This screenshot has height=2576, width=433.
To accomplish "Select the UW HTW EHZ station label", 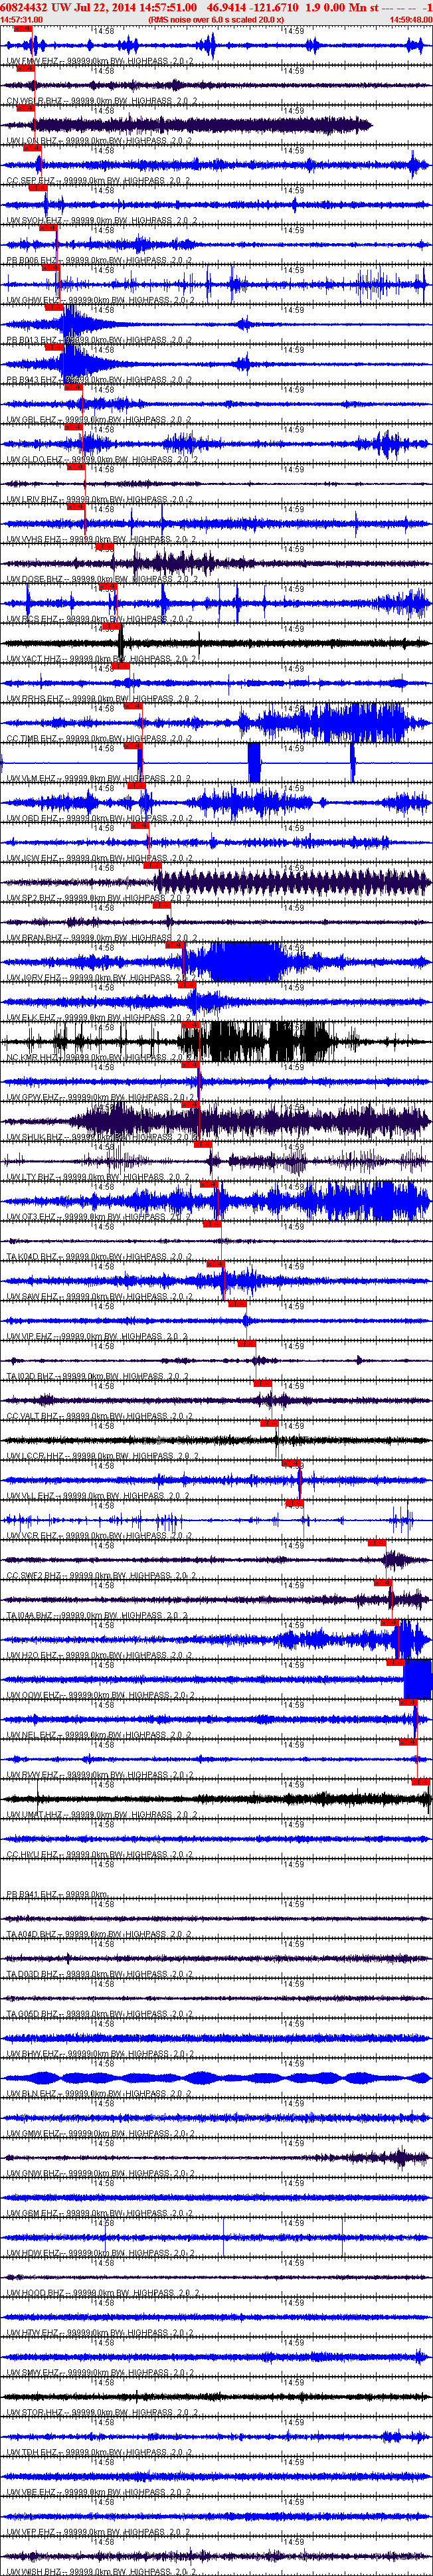I will pyautogui.click(x=99, y=2333).
